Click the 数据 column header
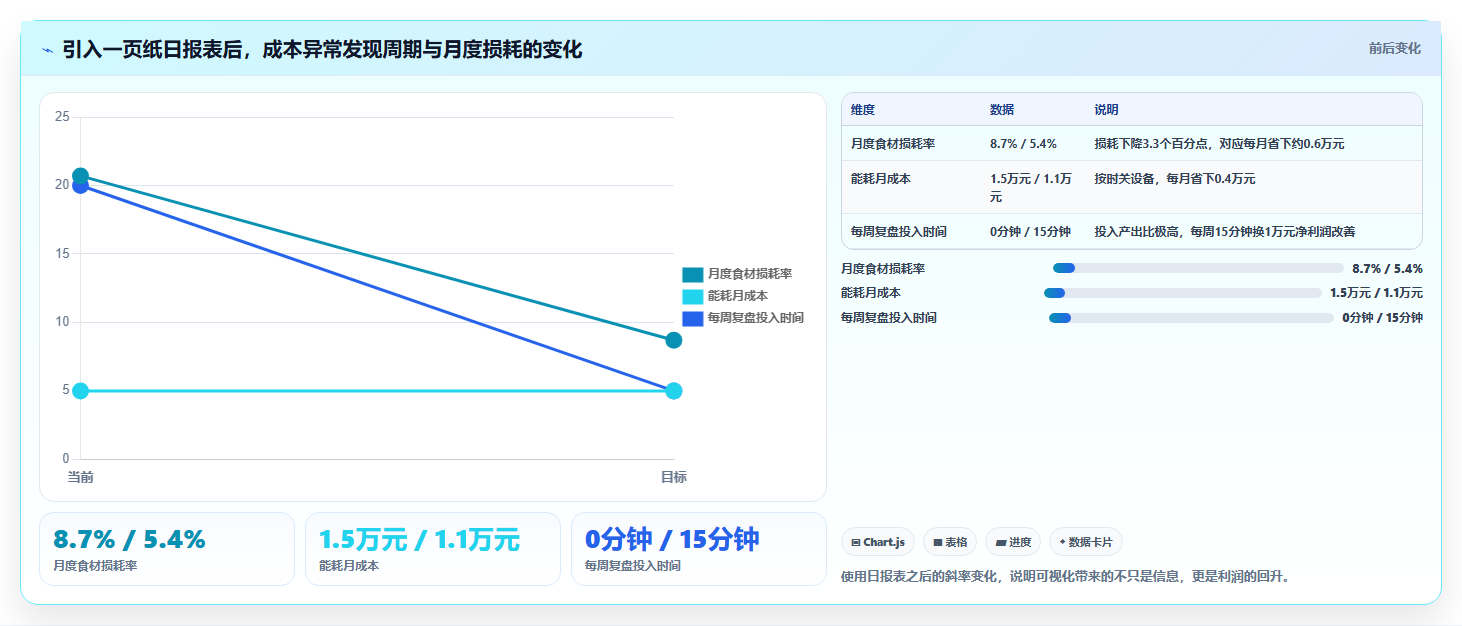This screenshot has width=1462, height=626. pos(1002,110)
